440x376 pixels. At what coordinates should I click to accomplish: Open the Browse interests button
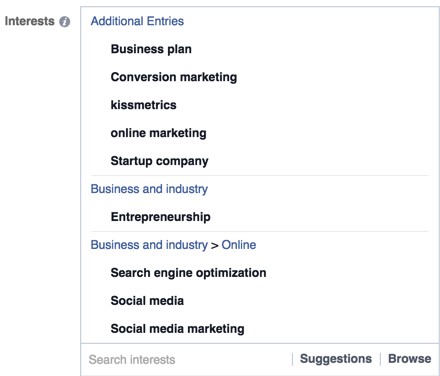[x=409, y=359]
